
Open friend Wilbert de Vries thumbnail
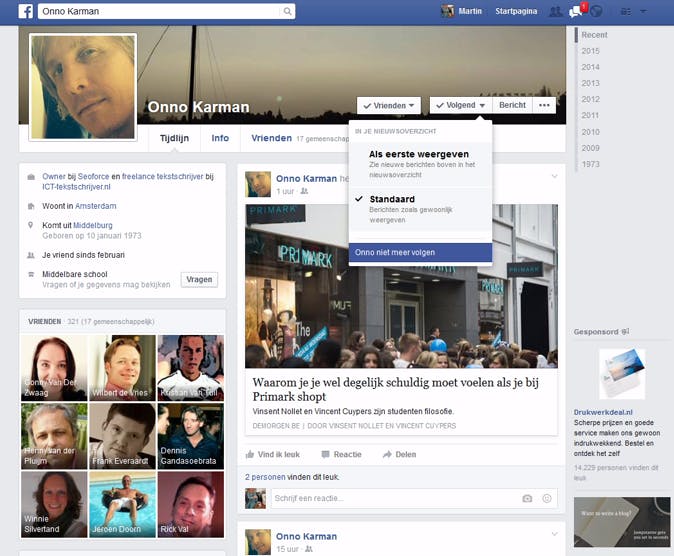[x=123, y=368]
